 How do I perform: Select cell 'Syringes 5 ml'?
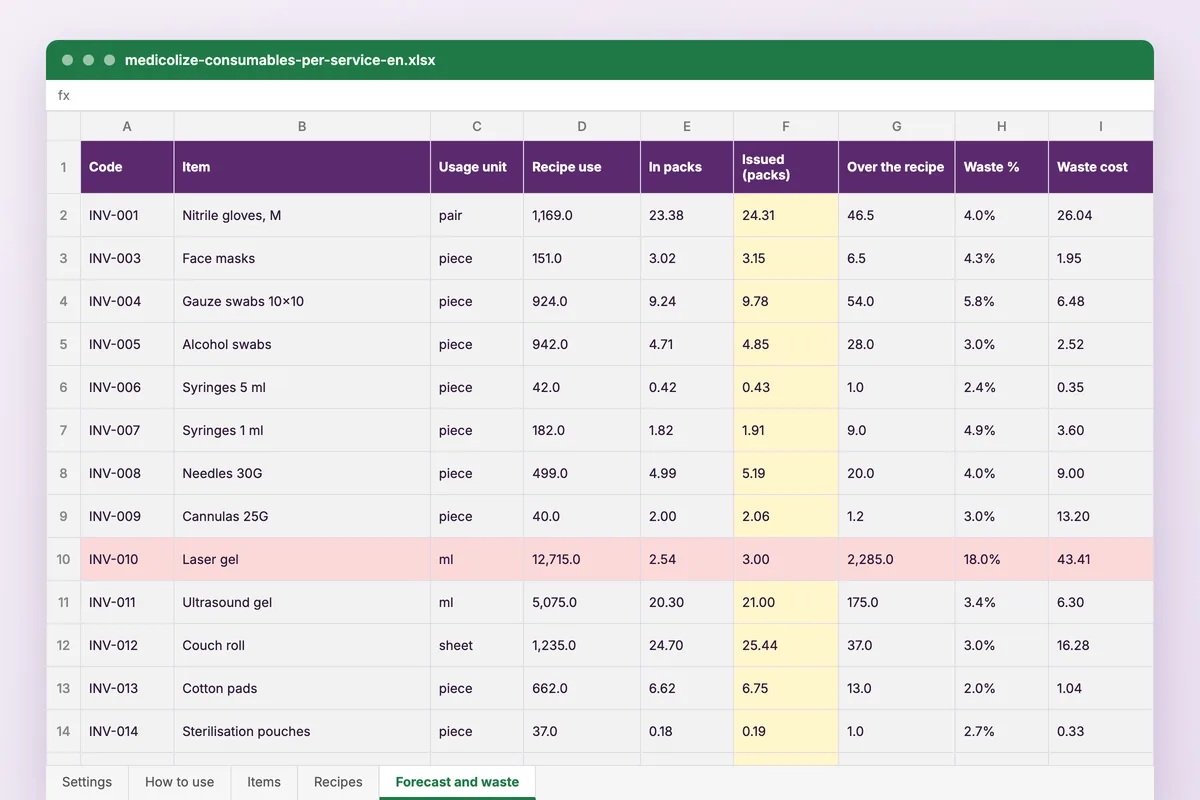302,387
